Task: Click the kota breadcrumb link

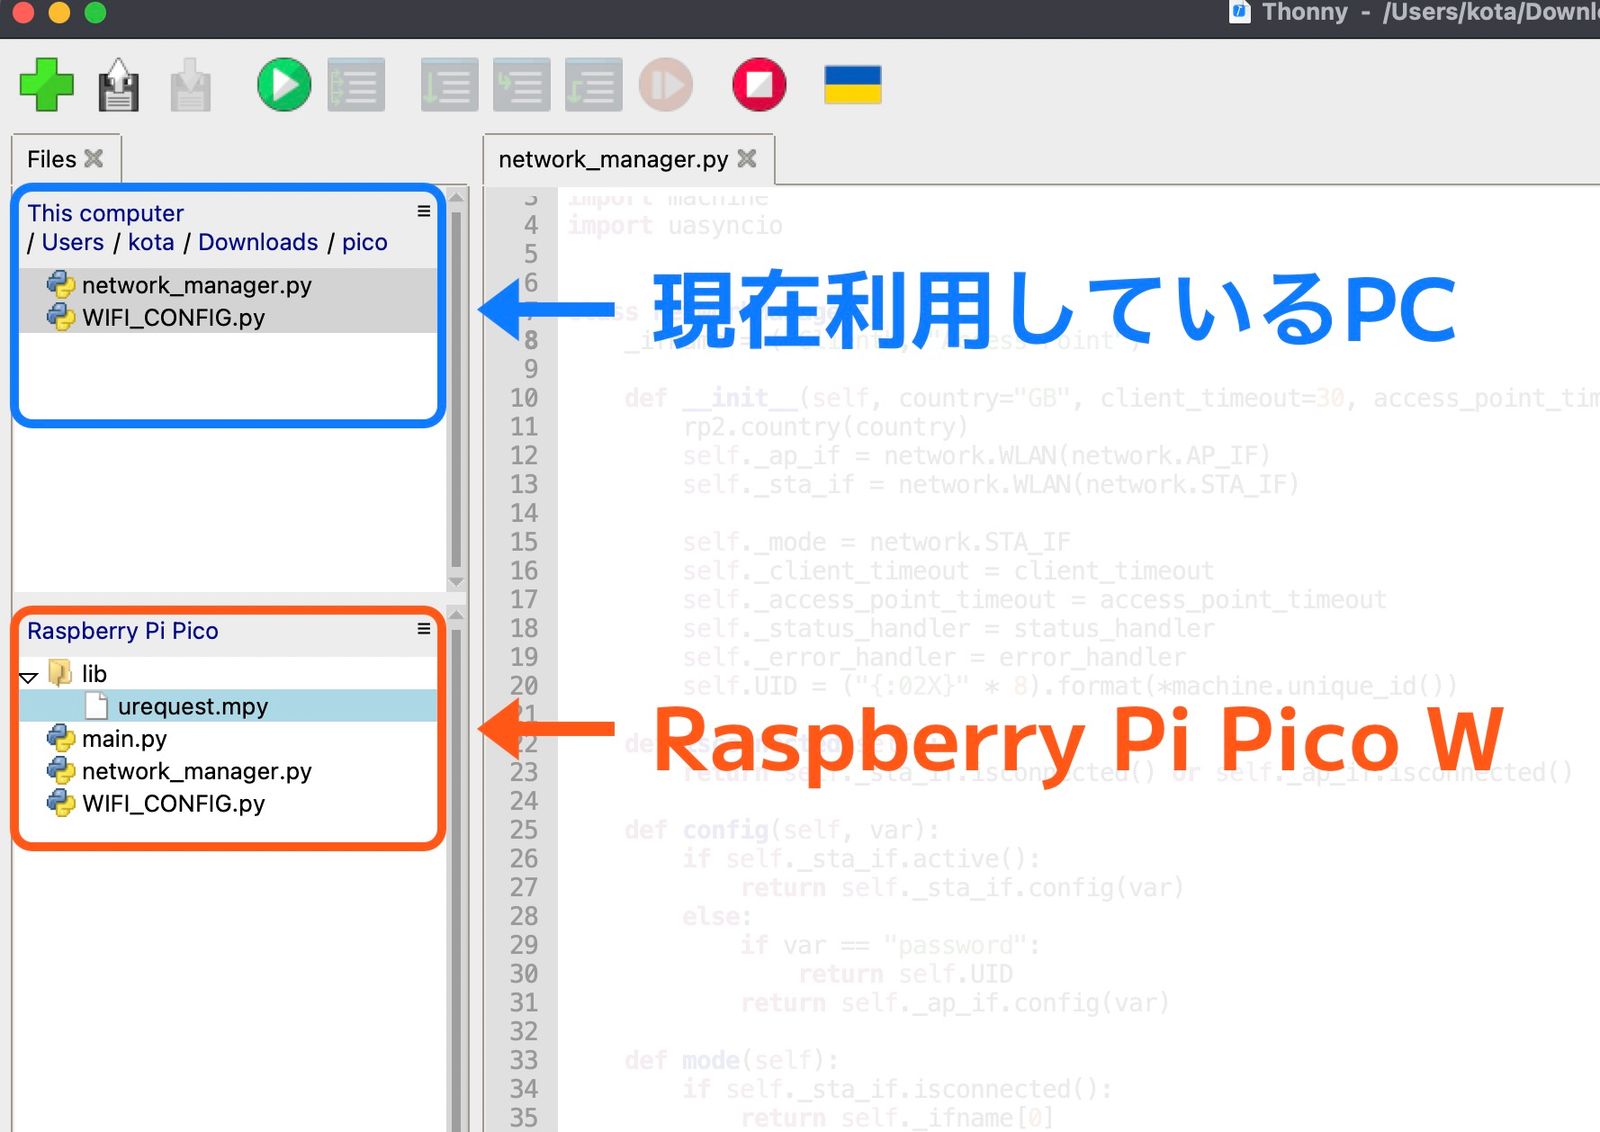Action: (152, 242)
